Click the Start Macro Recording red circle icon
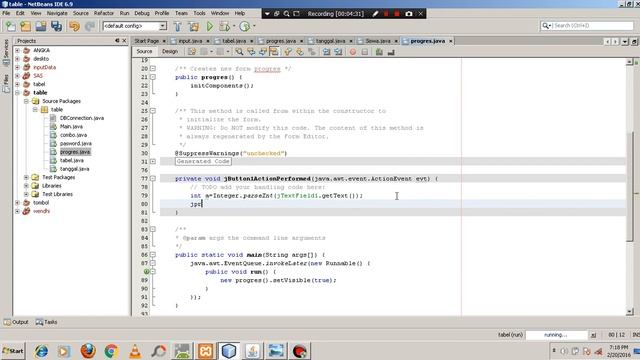The image size is (640, 360). point(353,52)
